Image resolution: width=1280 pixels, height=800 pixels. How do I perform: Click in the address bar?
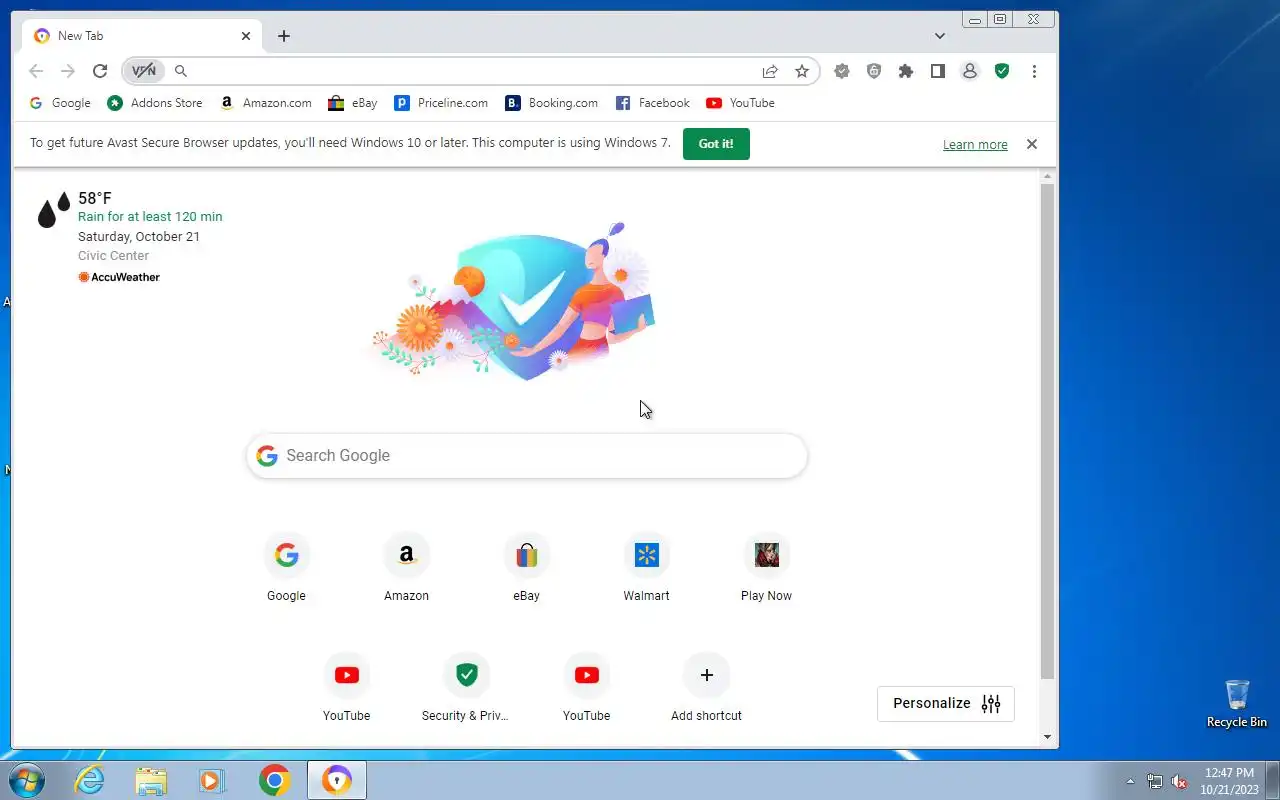click(x=470, y=71)
